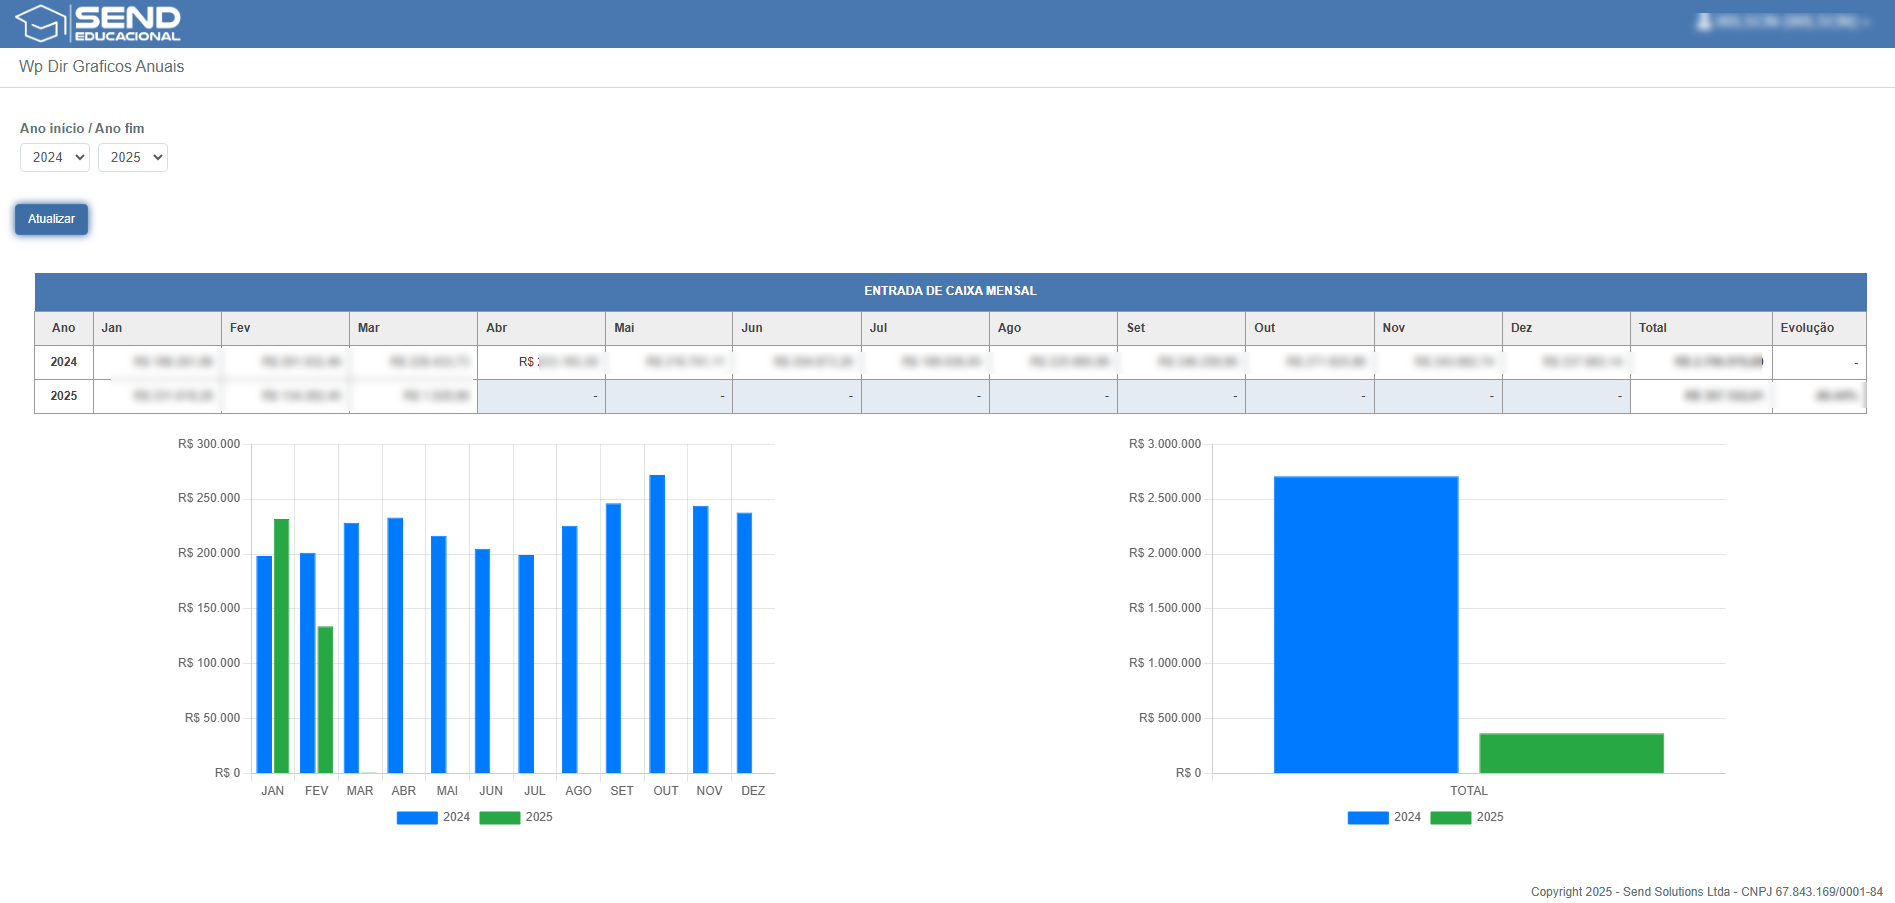
Task: Select the 2025 row label
Action: 64,396
